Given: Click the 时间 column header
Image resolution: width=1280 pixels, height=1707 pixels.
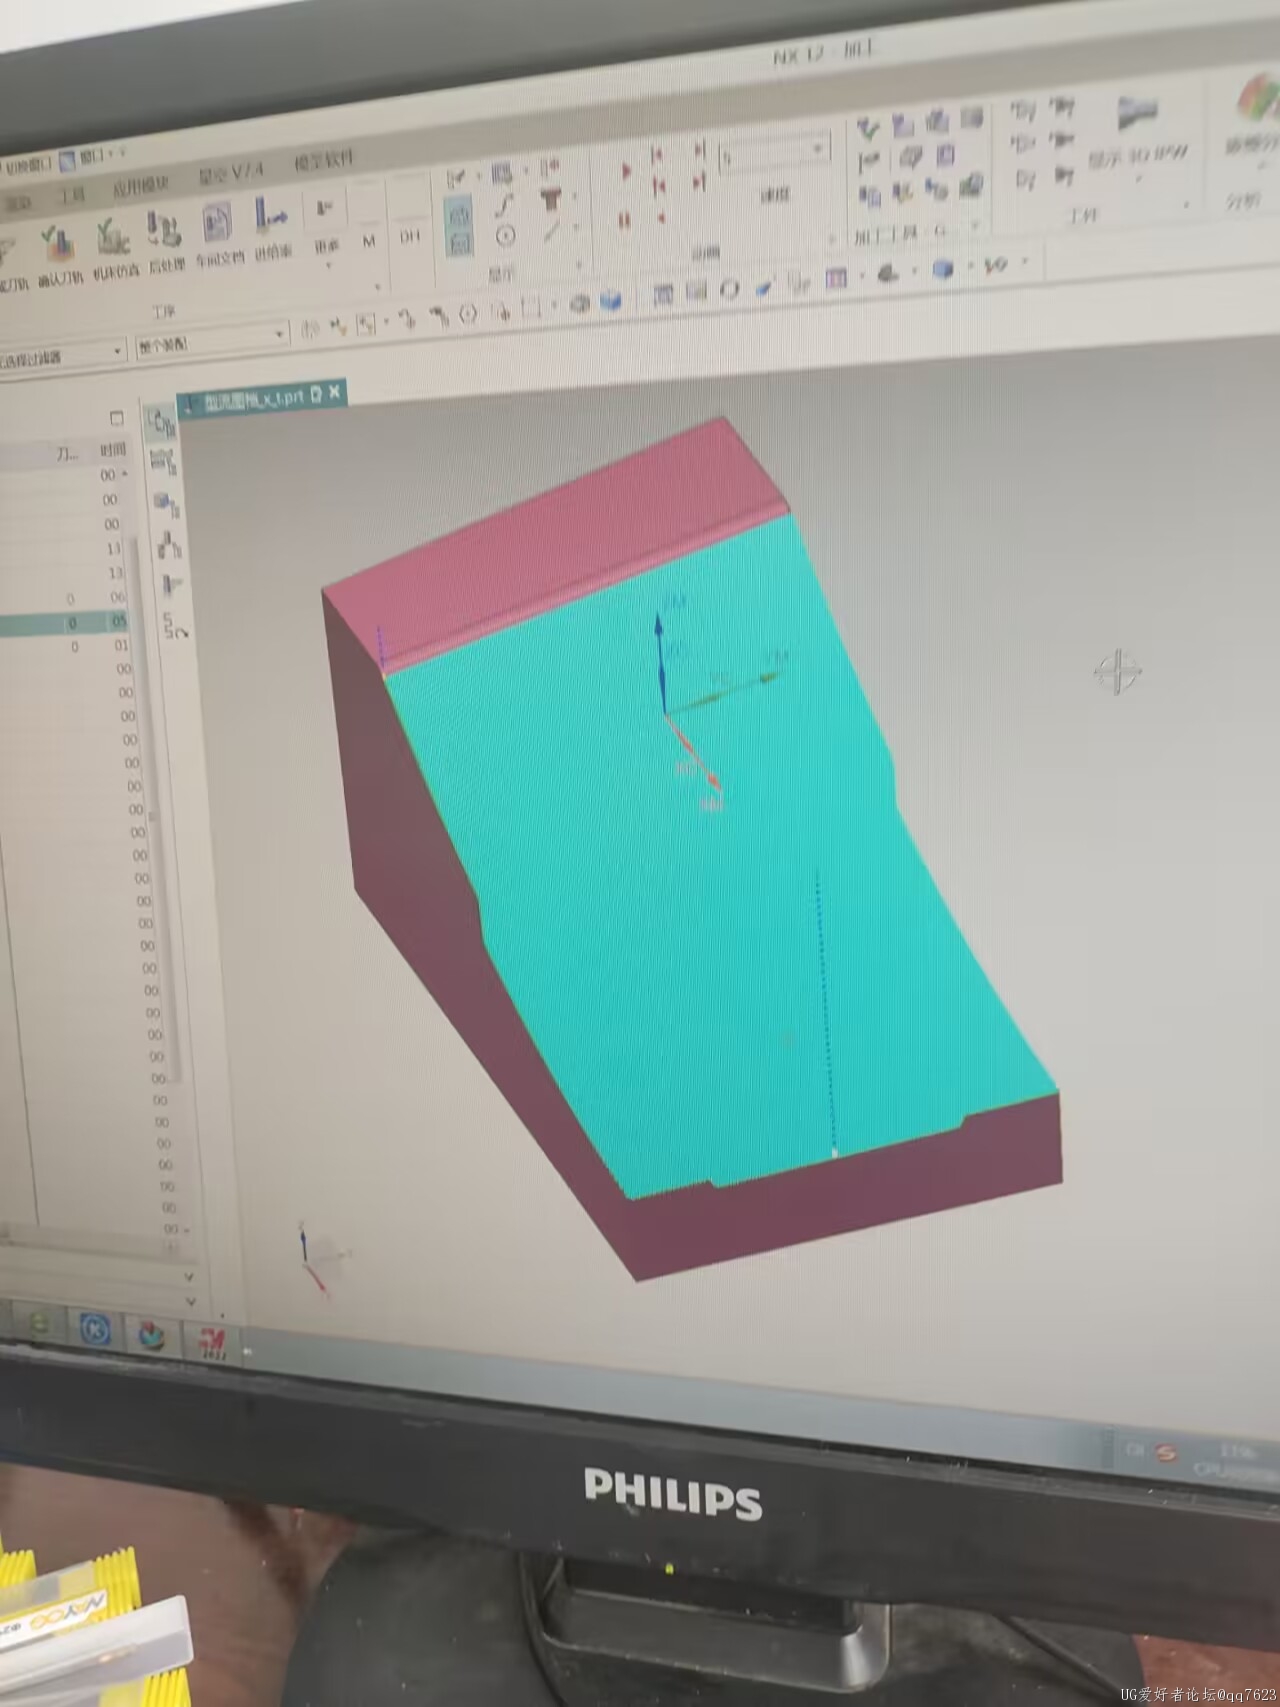Looking at the screenshot, I should click(113, 450).
